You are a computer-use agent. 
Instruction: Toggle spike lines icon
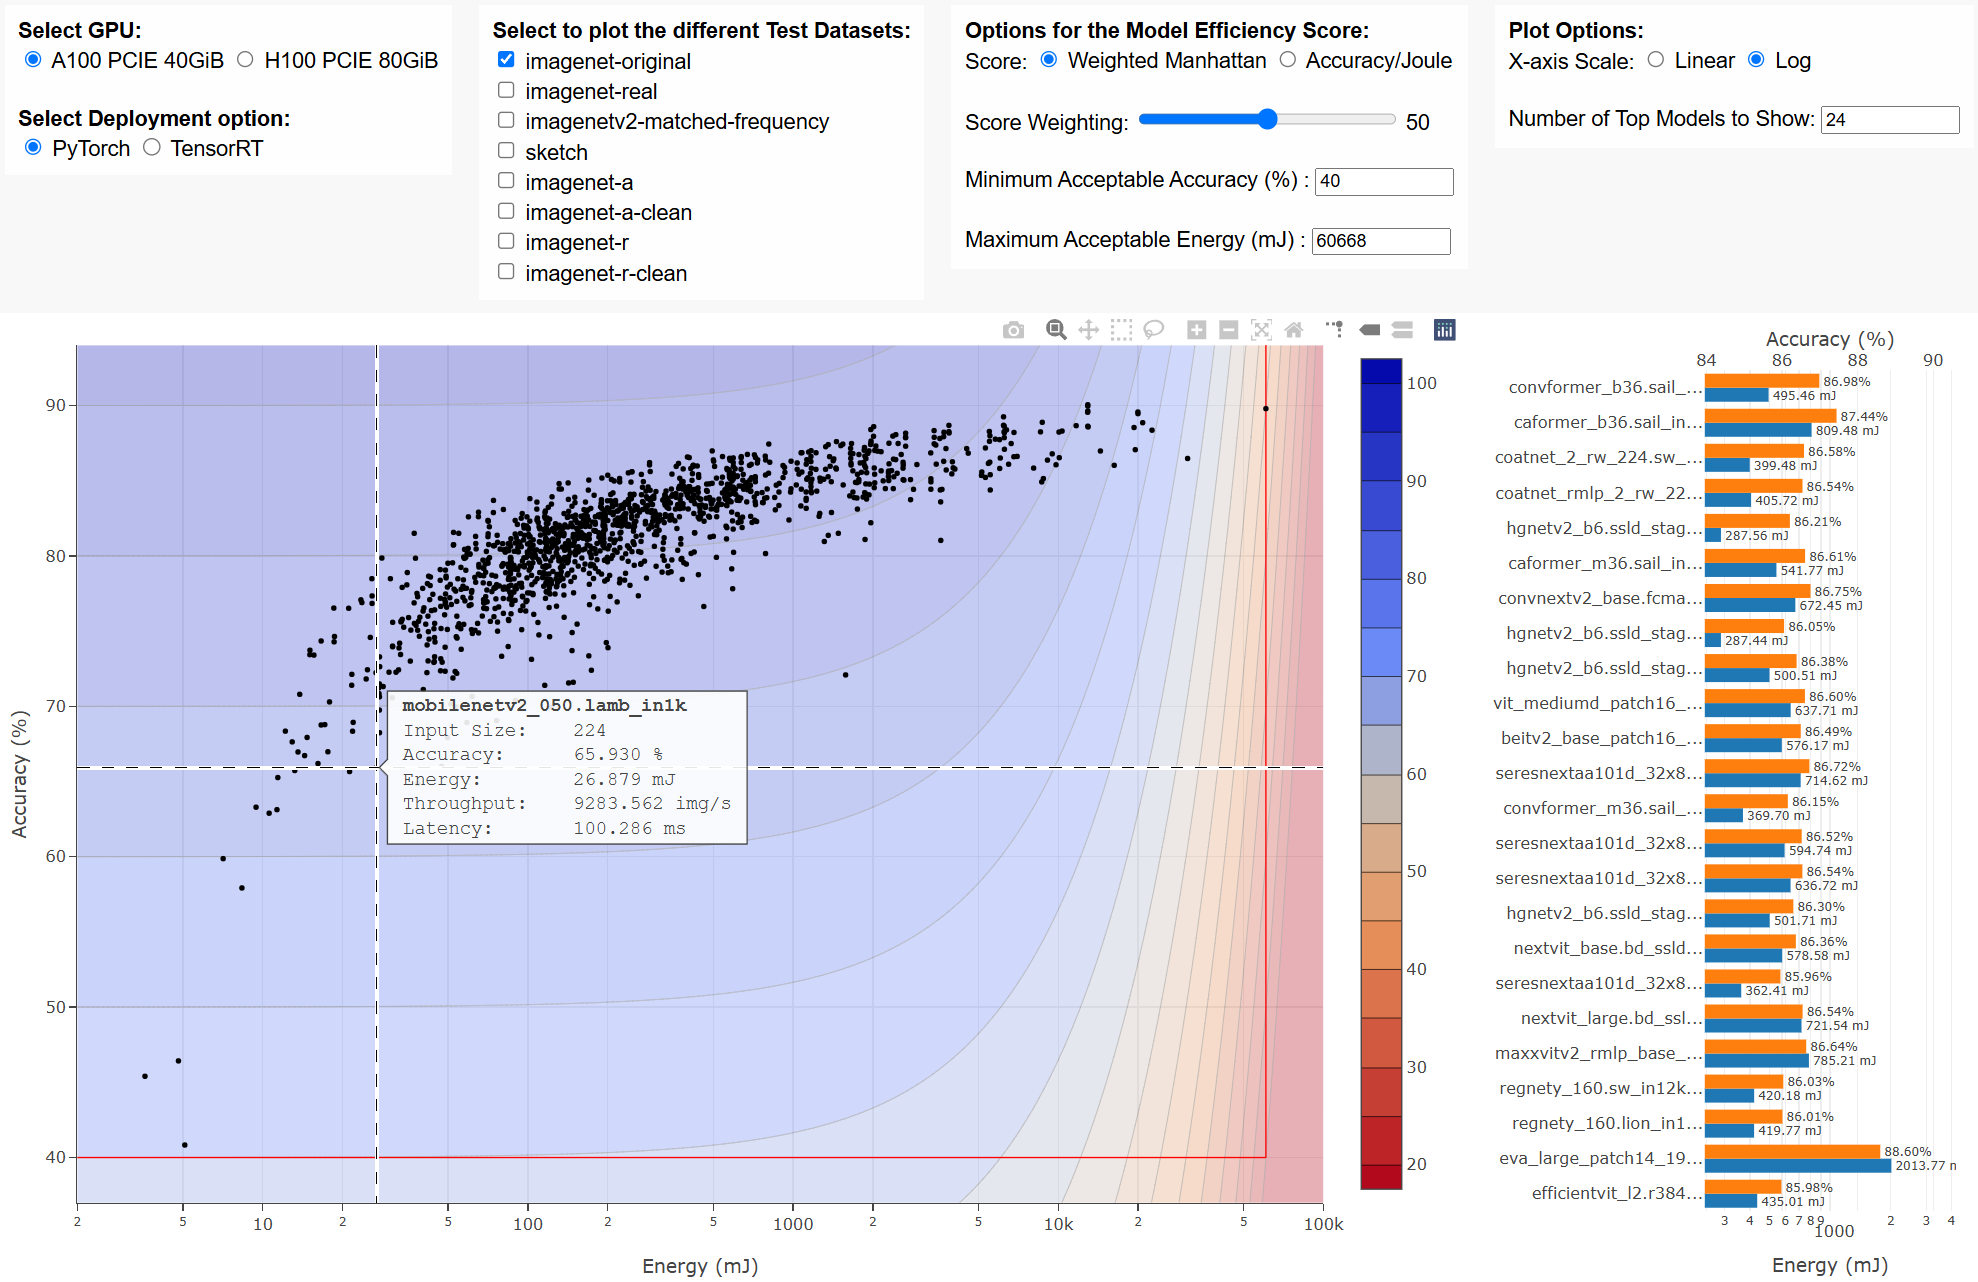tap(1335, 330)
